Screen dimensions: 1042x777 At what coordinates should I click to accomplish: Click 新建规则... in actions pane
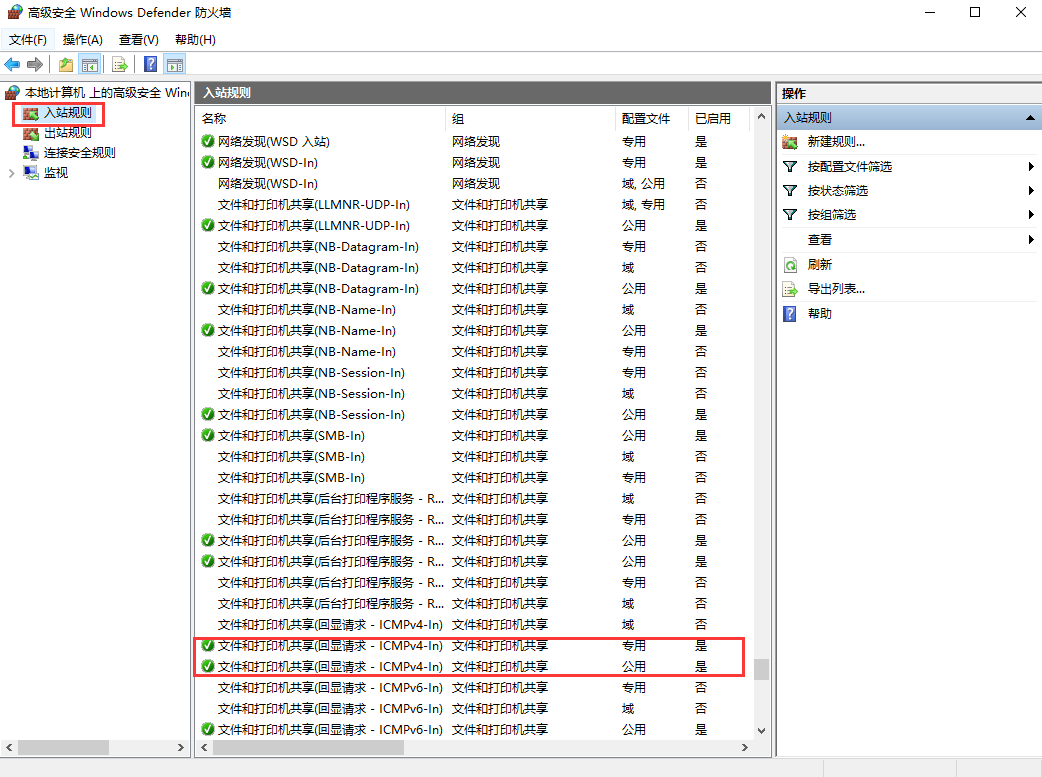coord(836,142)
